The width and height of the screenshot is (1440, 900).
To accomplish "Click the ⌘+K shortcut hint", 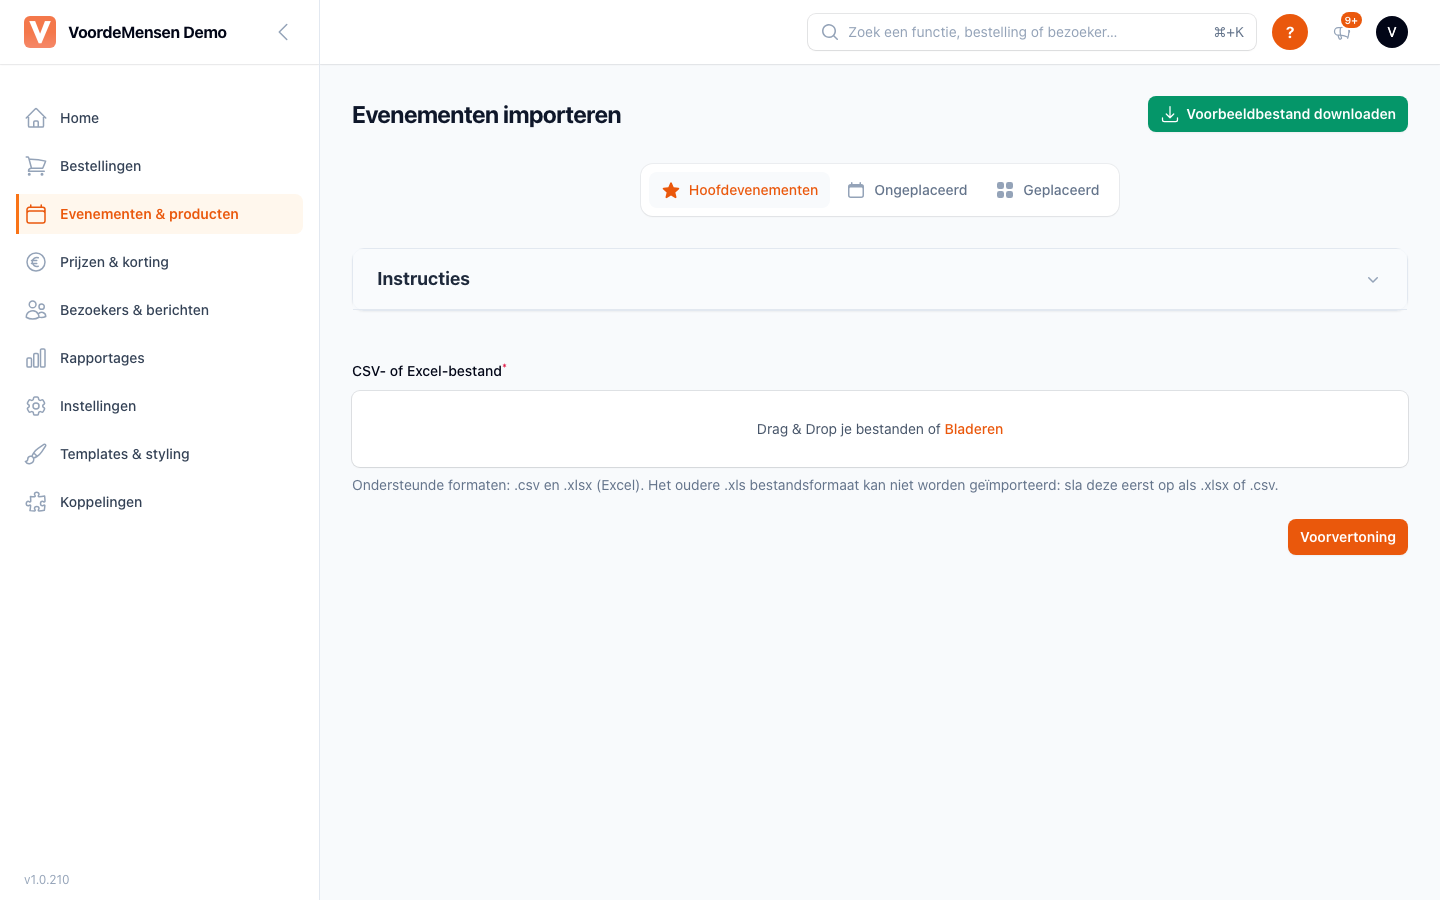I will click(1229, 32).
